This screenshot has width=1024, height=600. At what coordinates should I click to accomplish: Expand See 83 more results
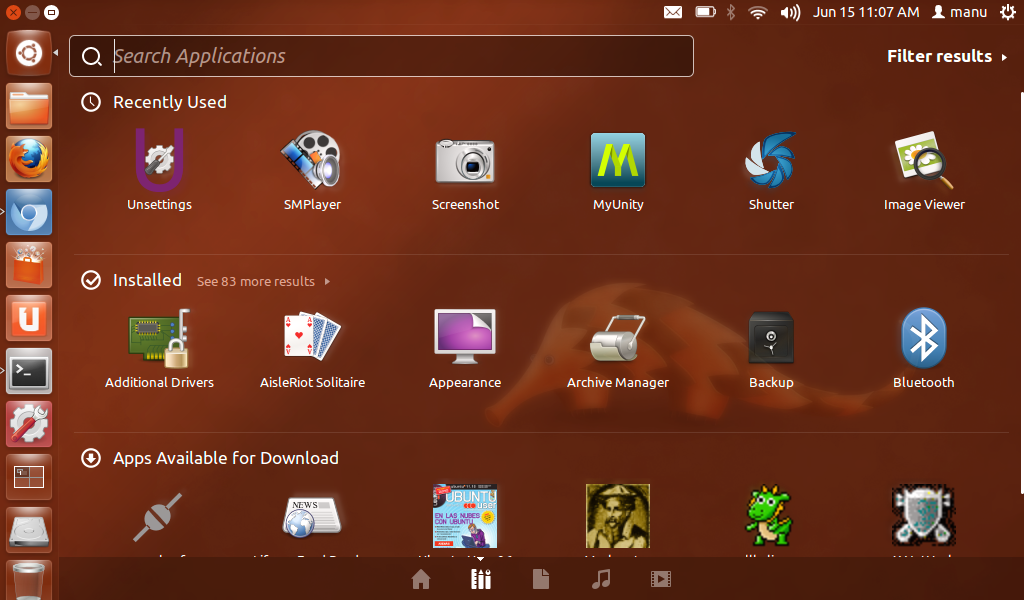263,282
